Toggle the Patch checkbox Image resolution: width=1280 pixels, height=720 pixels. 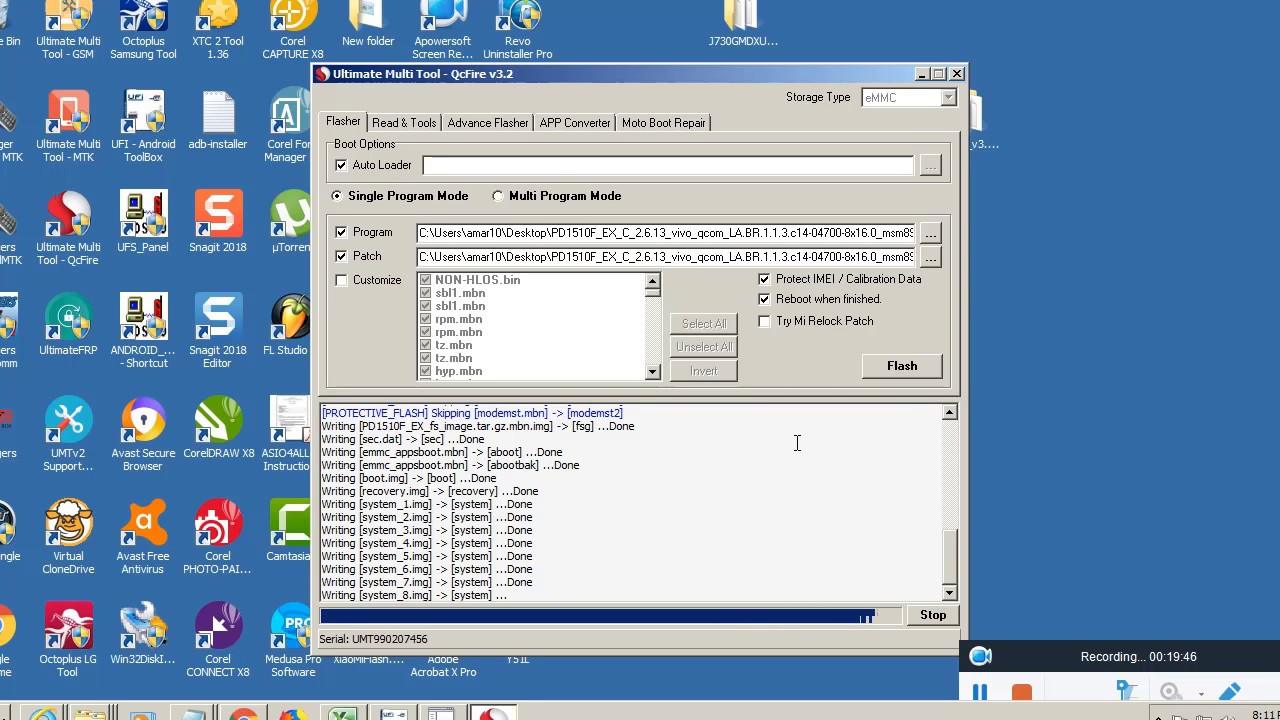coord(341,256)
